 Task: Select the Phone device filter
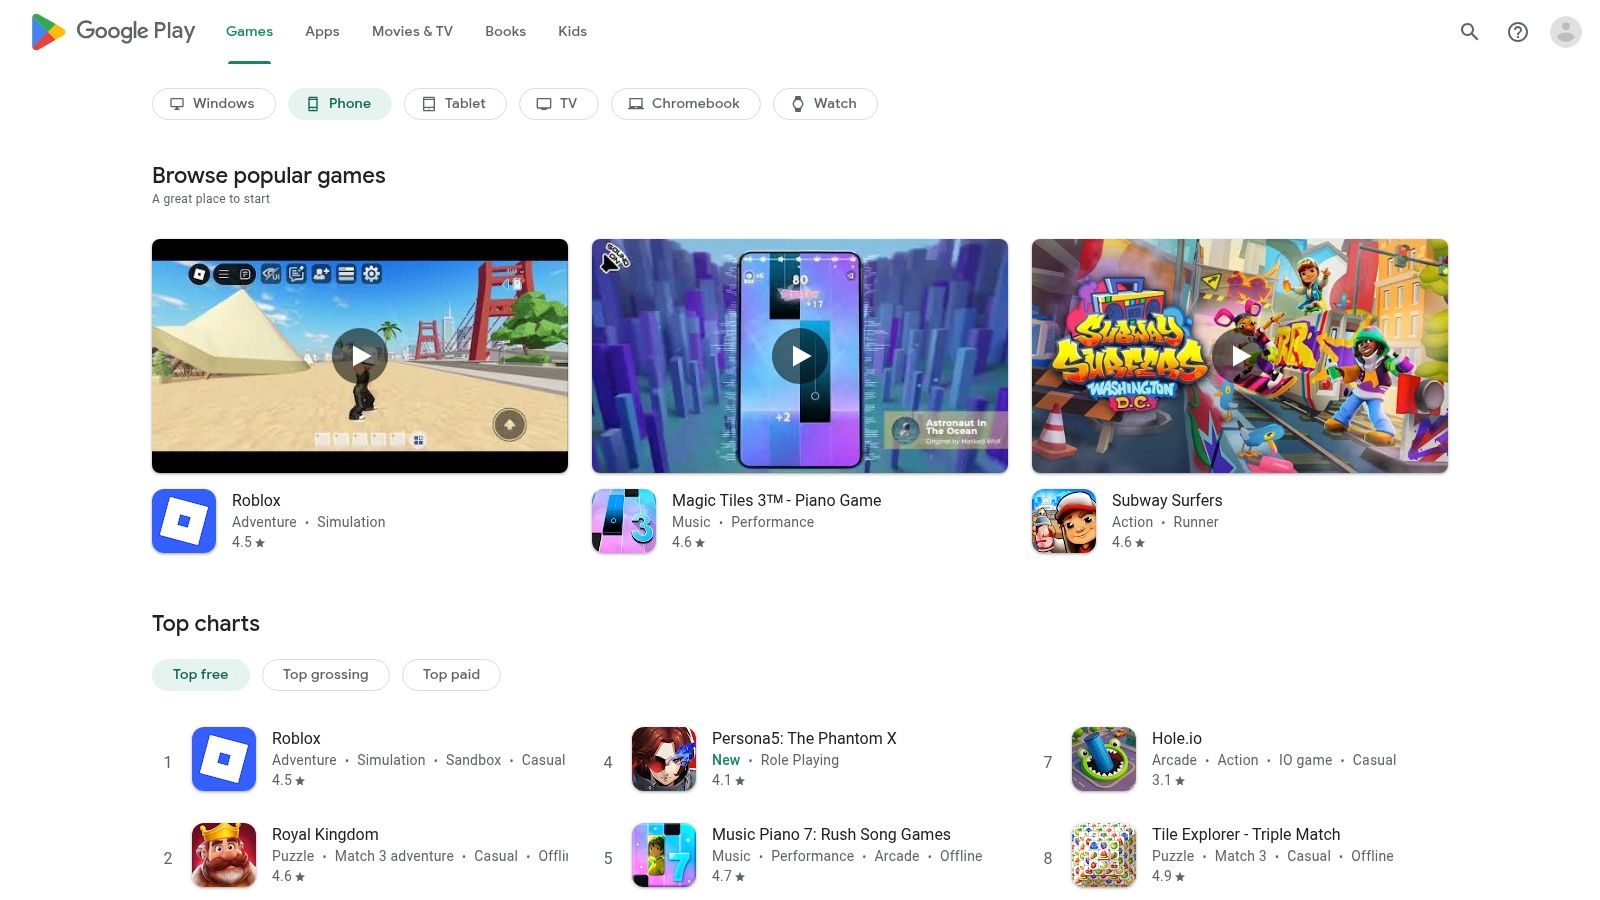[x=340, y=104]
